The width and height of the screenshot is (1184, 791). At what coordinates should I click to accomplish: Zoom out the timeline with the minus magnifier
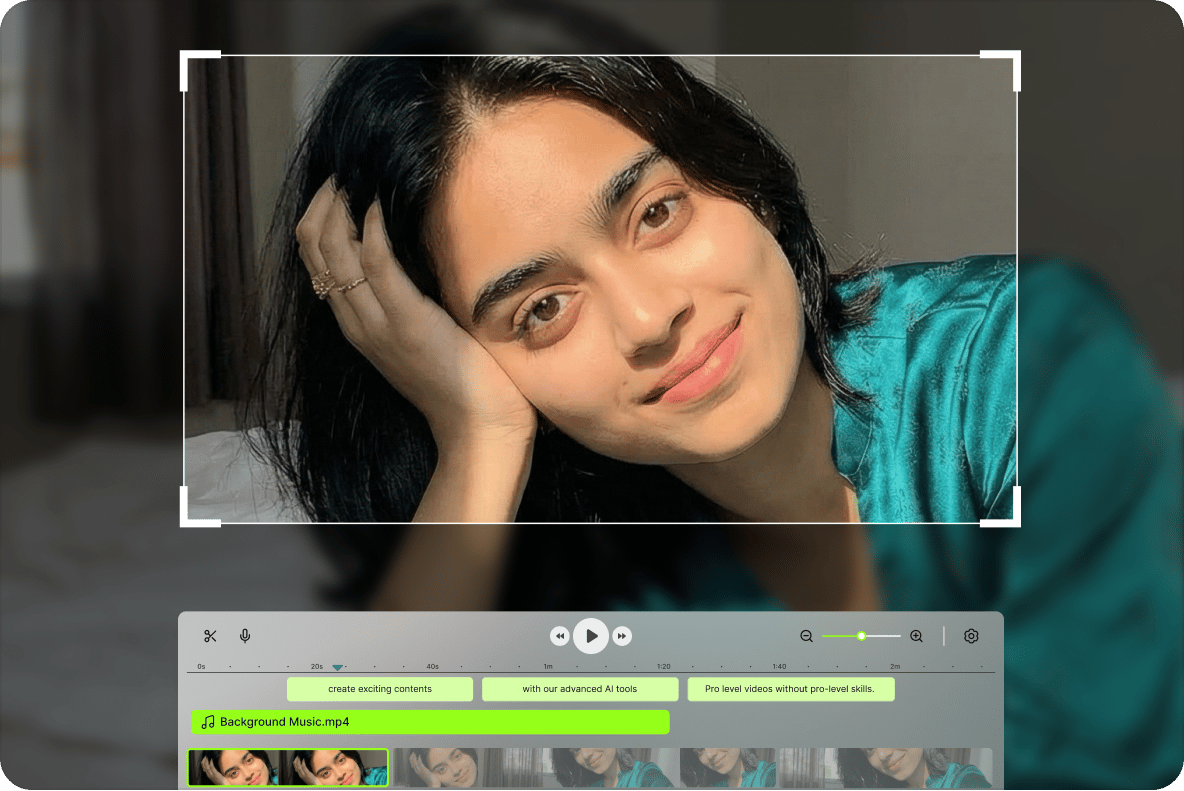[x=806, y=636]
